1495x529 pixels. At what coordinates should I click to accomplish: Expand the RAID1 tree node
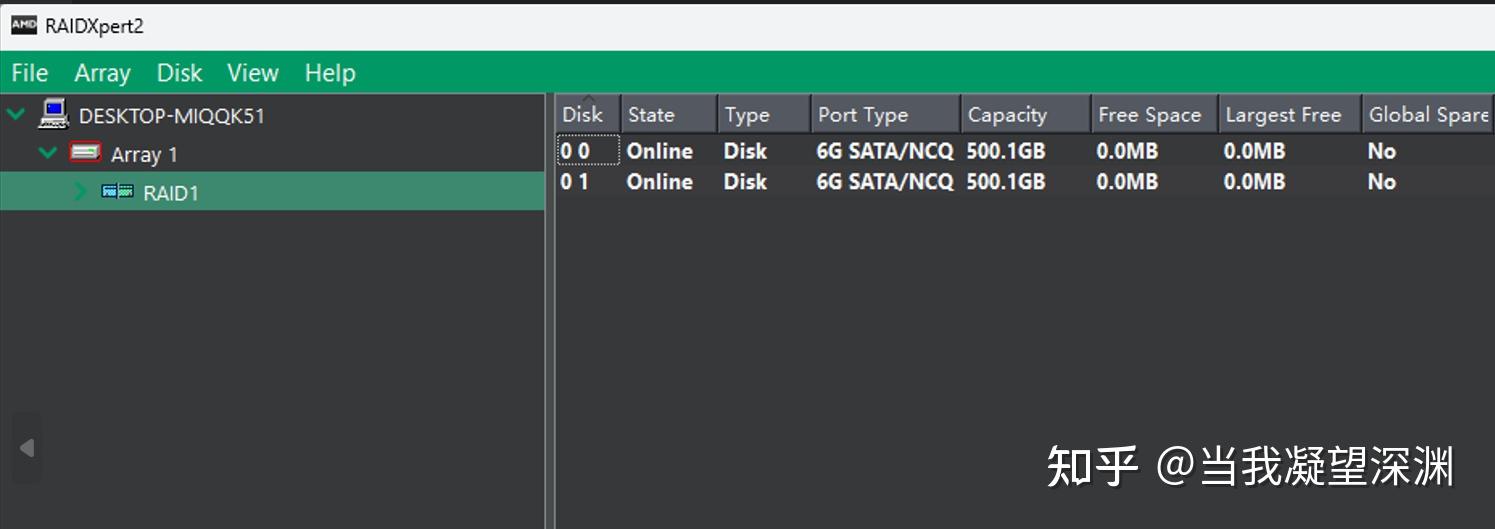[81, 191]
